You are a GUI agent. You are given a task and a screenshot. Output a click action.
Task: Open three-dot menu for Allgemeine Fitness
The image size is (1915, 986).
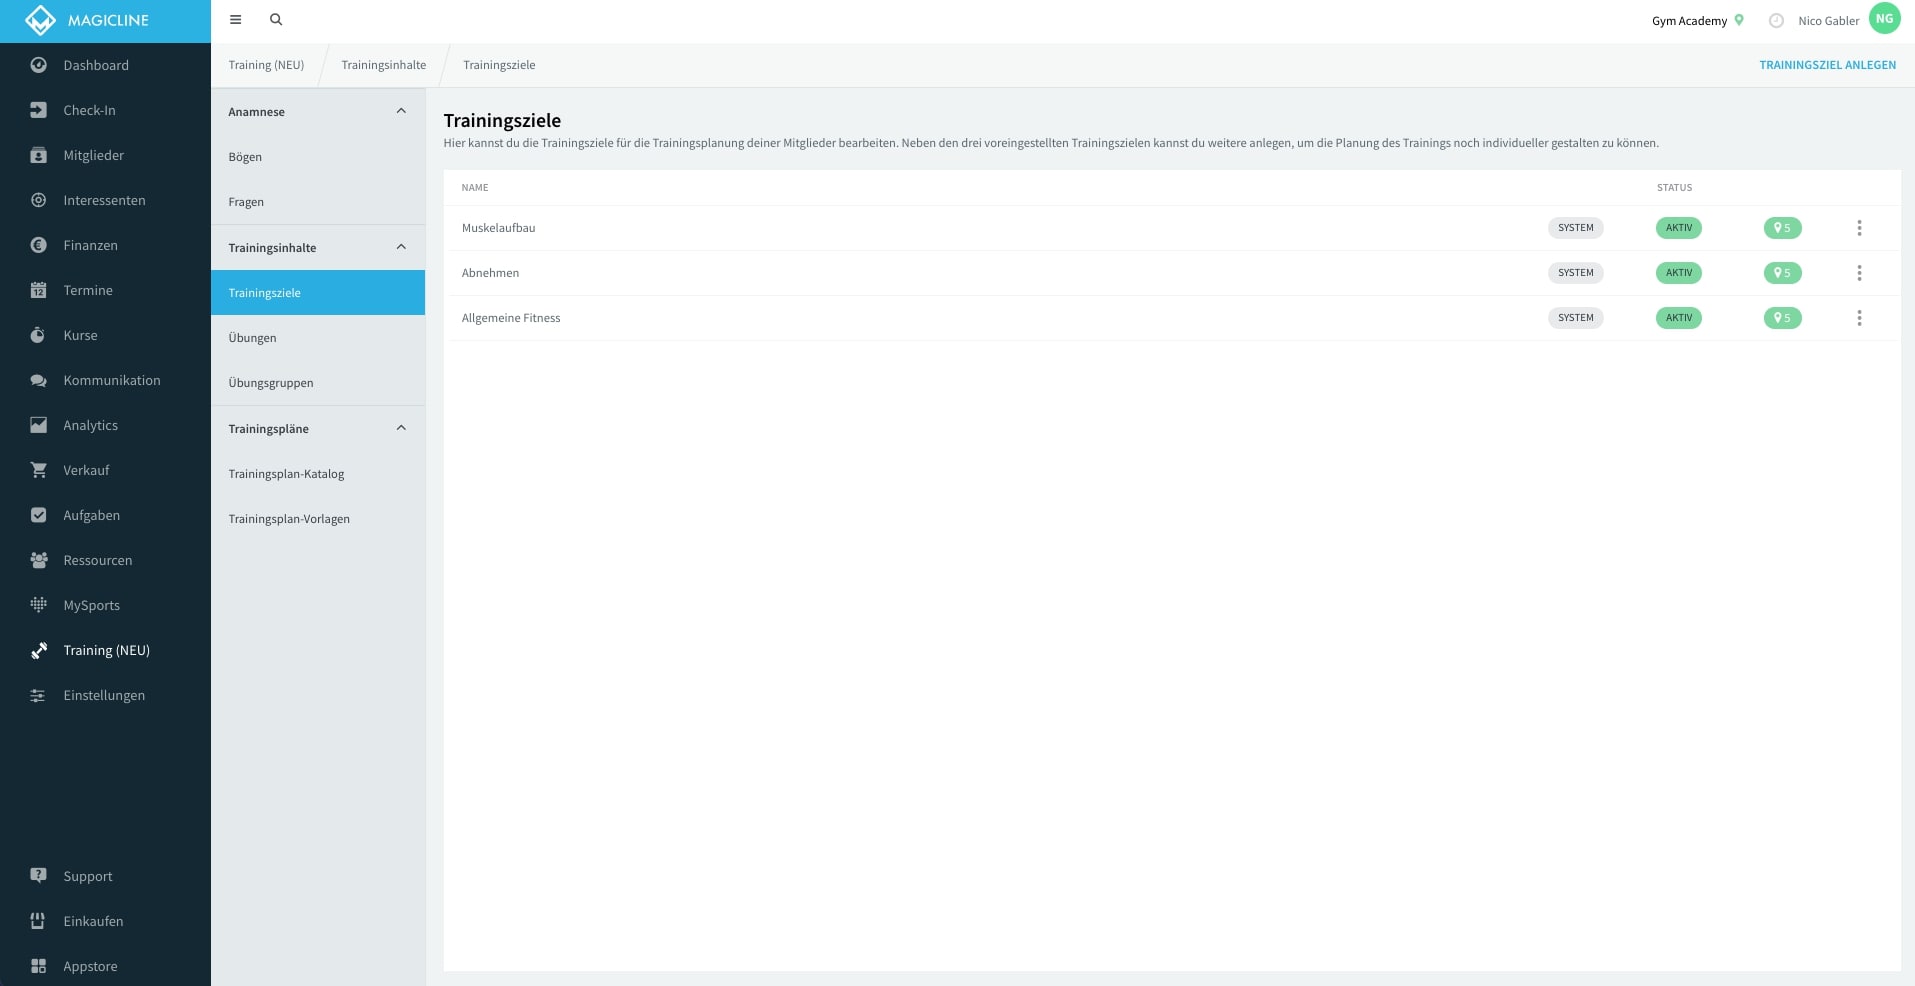(x=1859, y=318)
